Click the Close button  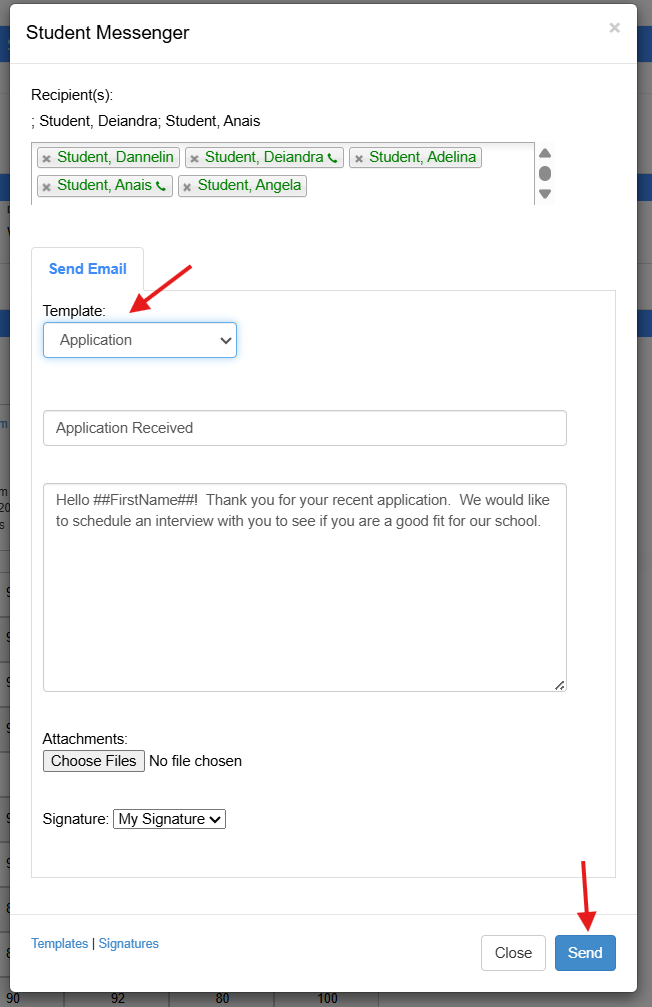(513, 953)
